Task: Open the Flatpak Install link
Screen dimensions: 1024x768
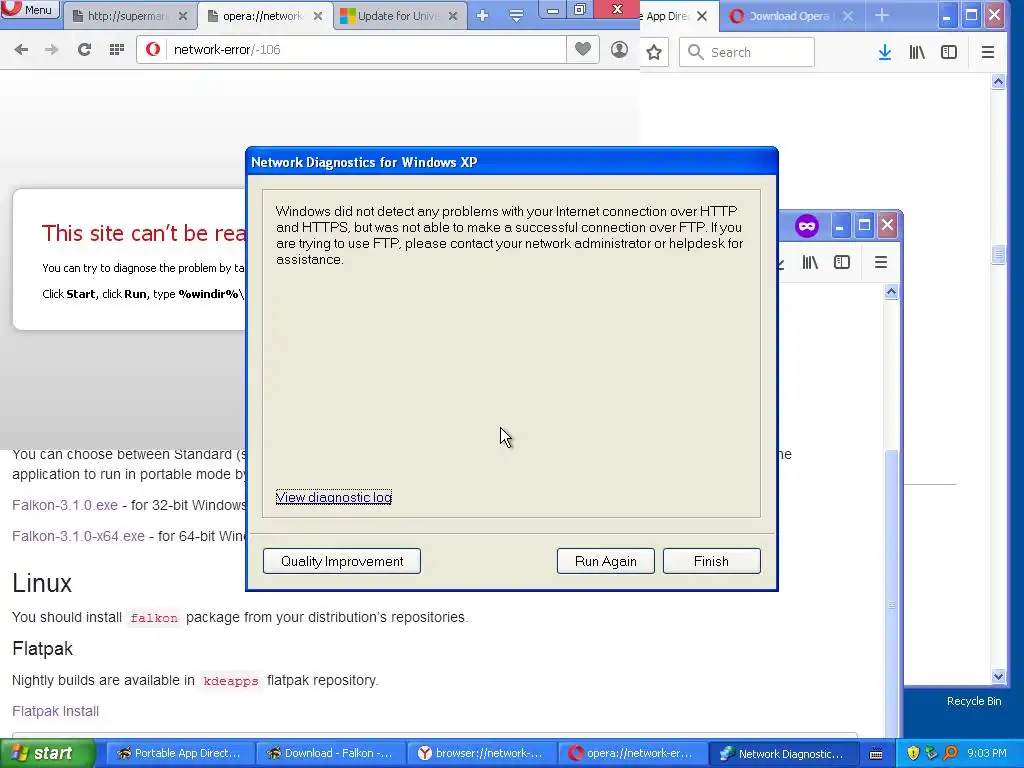Action: pos(56,711)
